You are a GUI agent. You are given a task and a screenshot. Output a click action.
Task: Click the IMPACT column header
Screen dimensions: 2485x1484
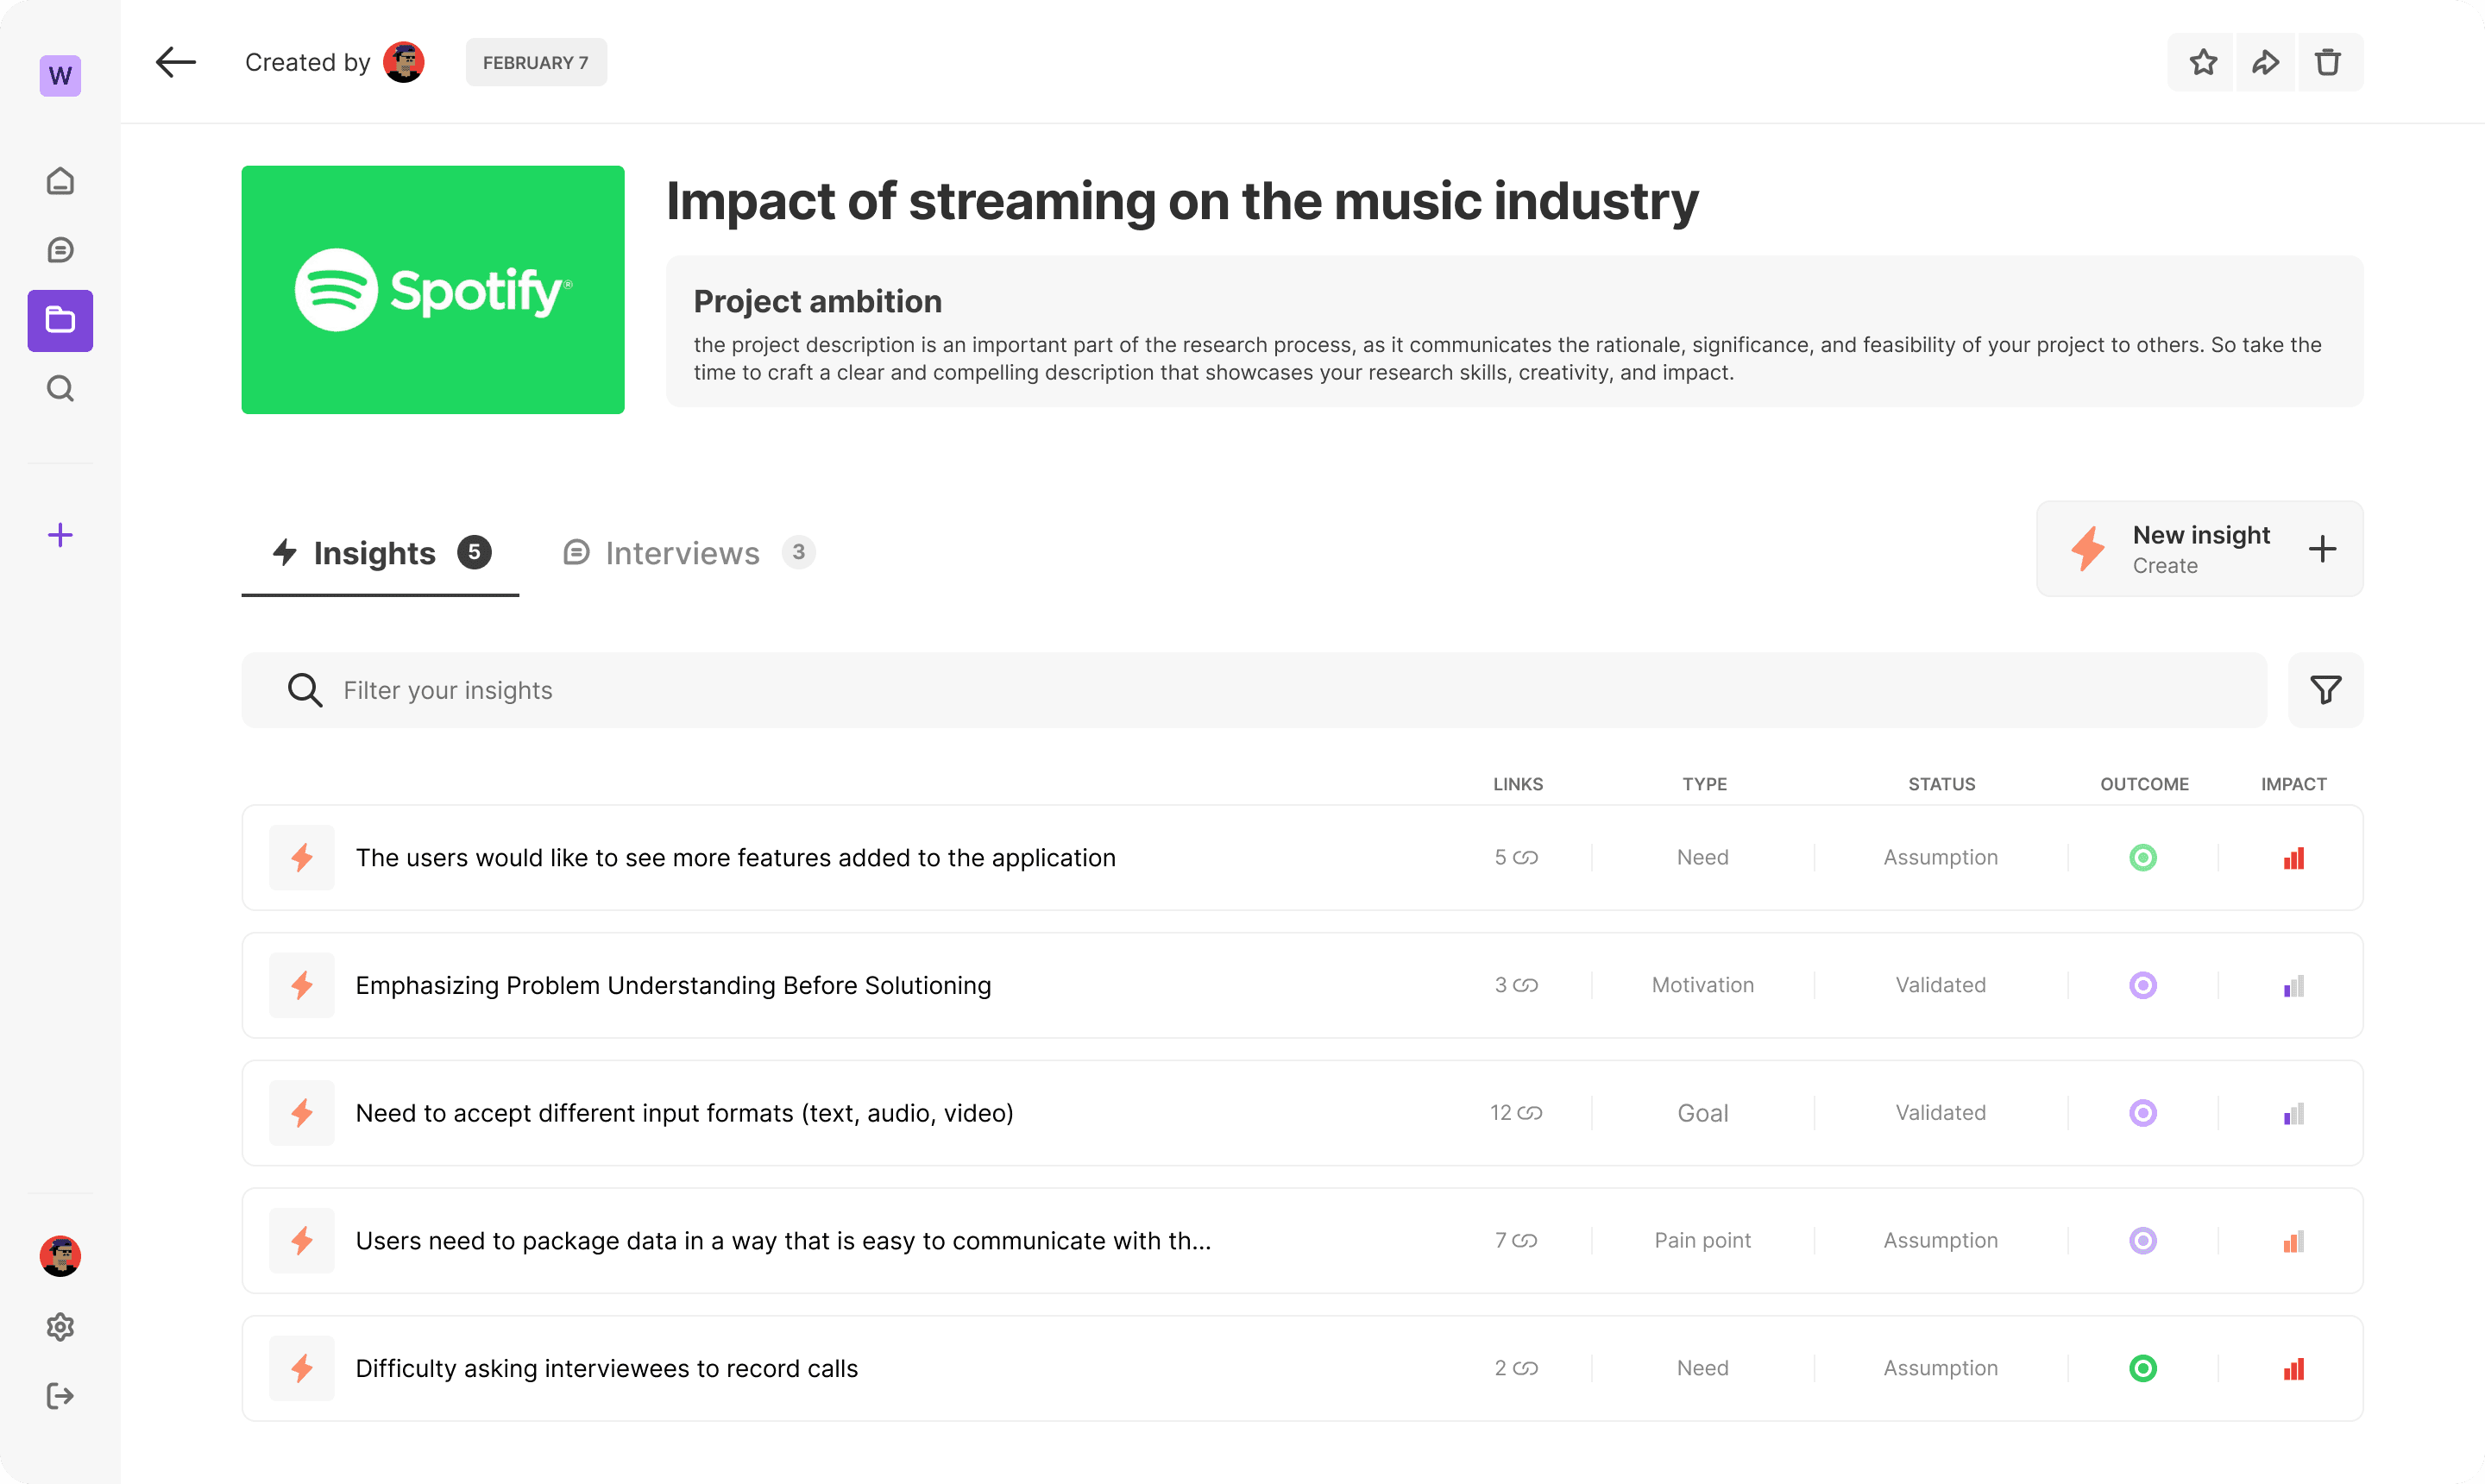click(2294, 784)
